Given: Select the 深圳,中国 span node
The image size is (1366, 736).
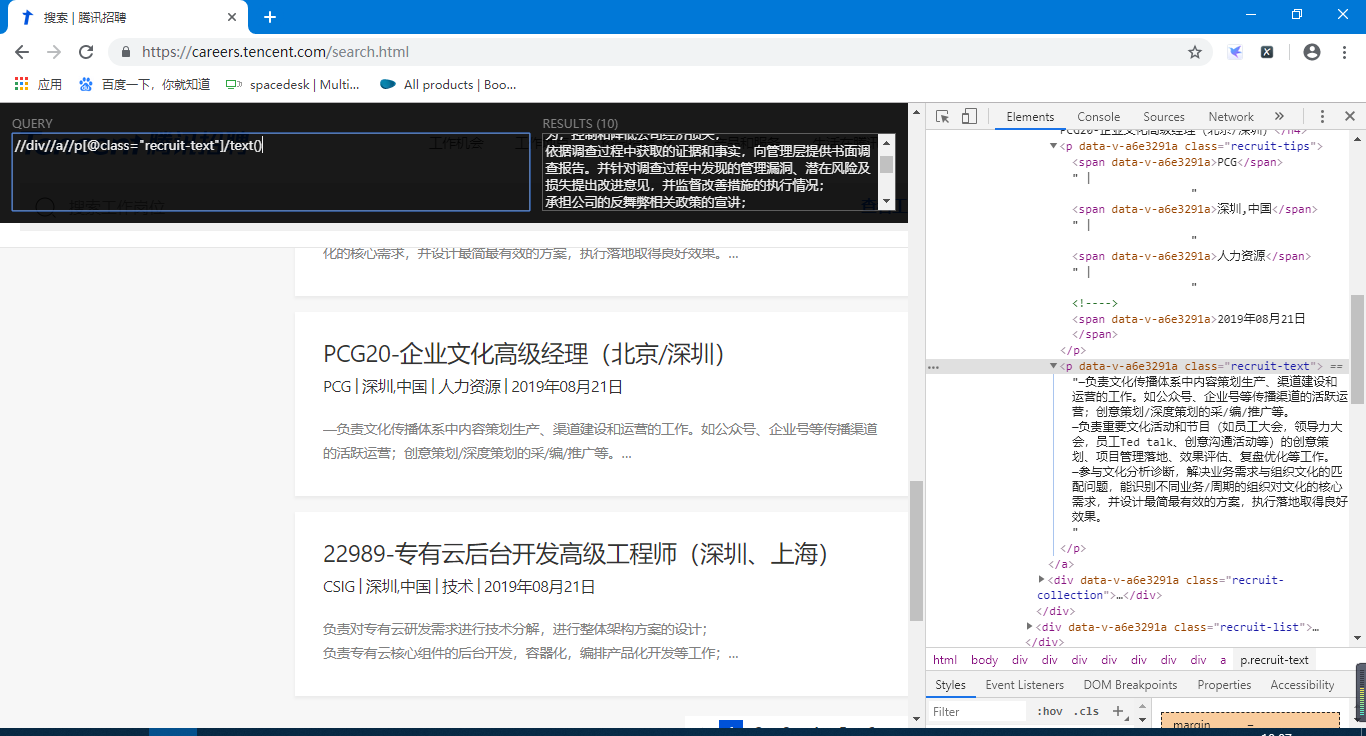Looking at the screenshot, I should [1195, 209].
